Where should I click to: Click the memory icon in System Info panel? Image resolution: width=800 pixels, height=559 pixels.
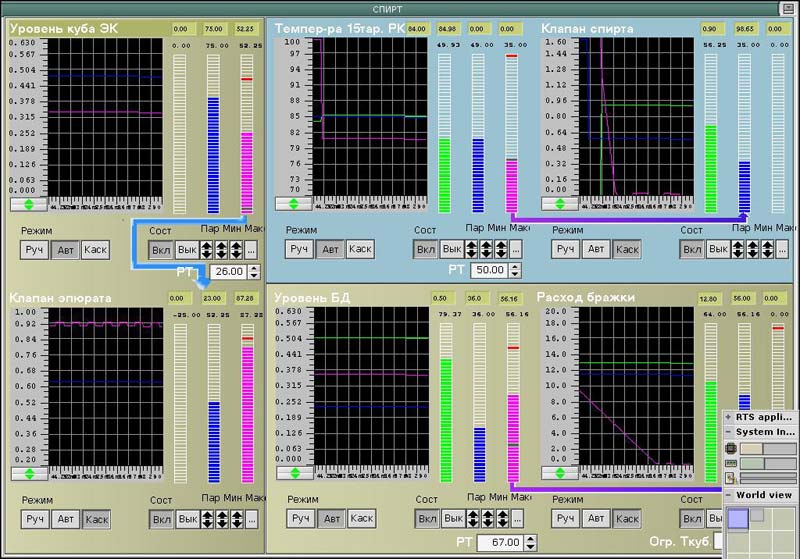point(730,463)
